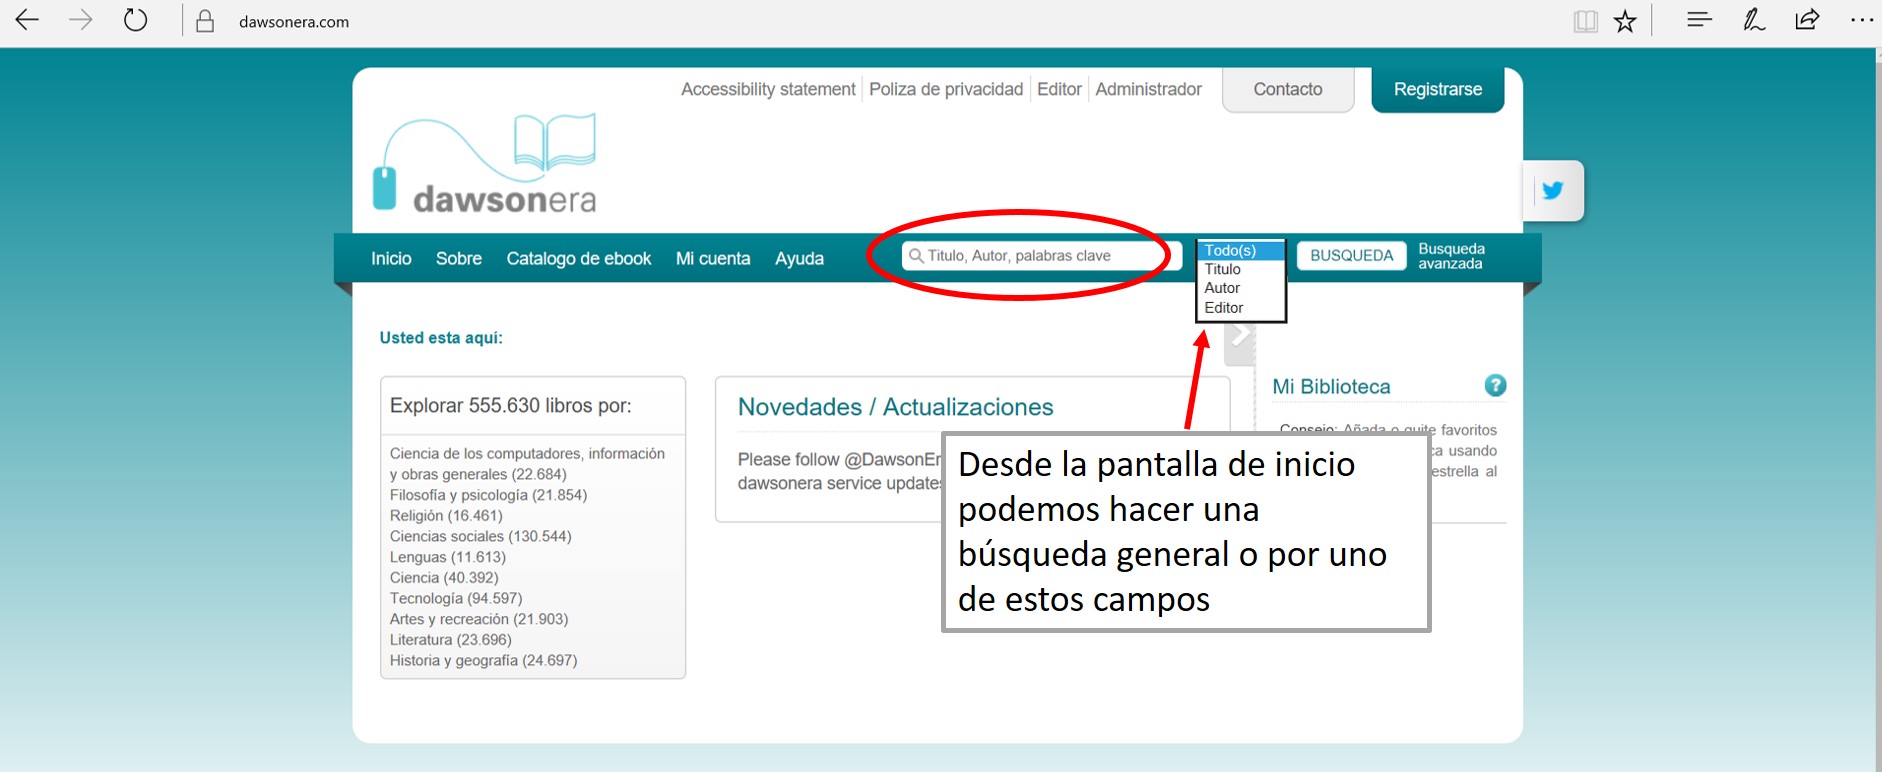
Task: Select Autor option in dropdown
Action: pyautogui.click(x=1241, y=288)
